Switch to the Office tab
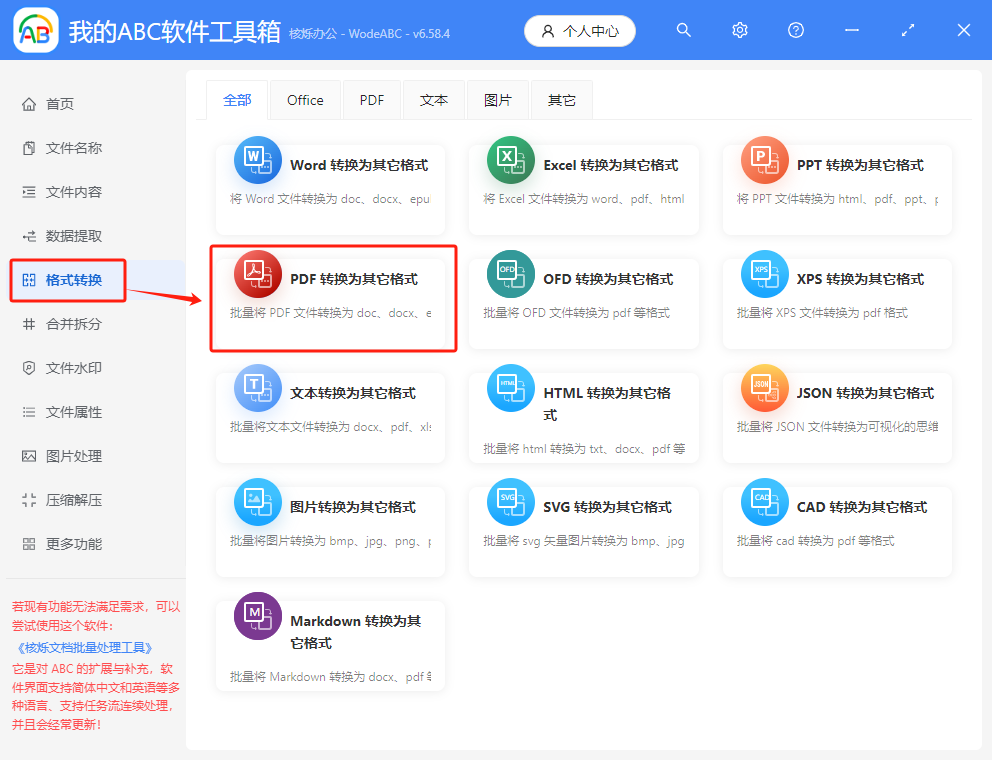The image size is (992, 760). coord(305,99)
